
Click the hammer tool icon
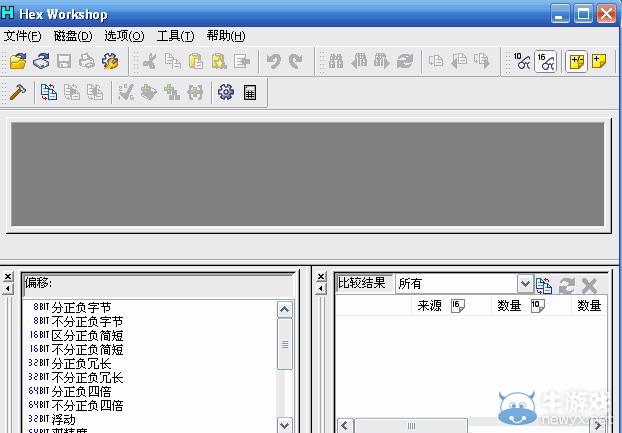[x=17, y=92]
